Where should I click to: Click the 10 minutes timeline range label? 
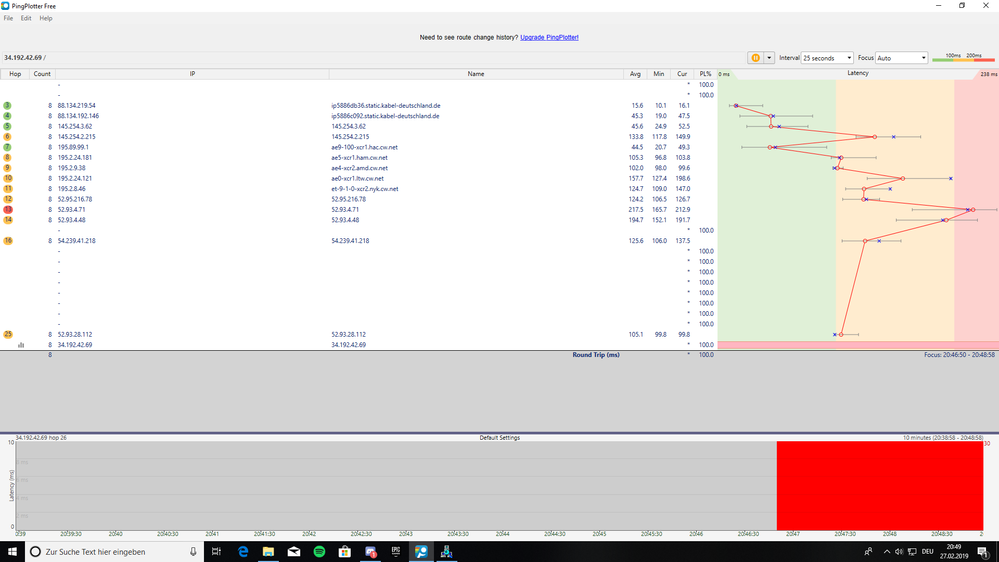coord(943,438)
